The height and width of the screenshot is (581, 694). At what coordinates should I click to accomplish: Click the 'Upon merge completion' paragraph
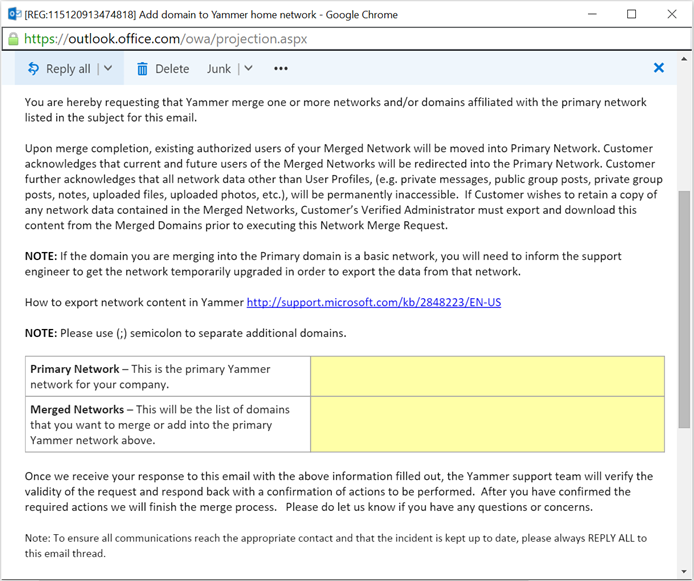pos(343,187)
